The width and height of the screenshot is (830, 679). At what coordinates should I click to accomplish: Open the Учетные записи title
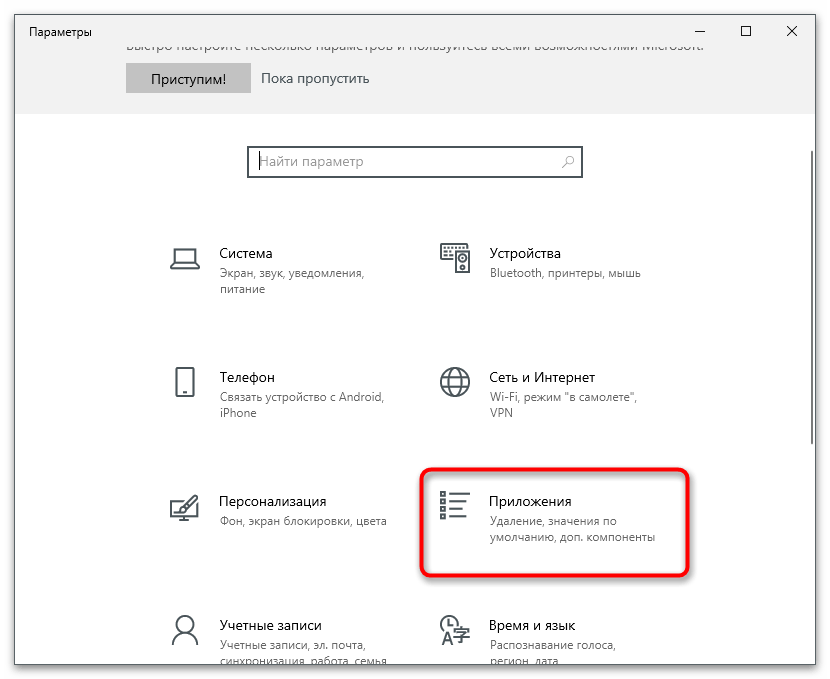(270, 625)
